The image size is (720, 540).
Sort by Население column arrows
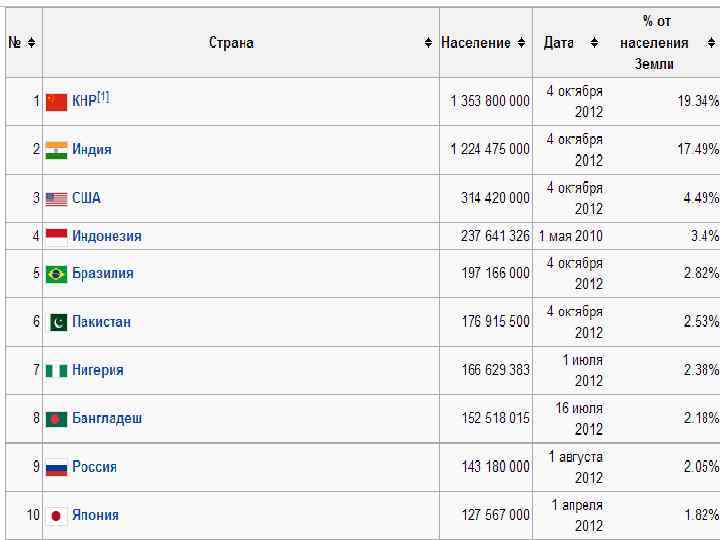[521, 43]
